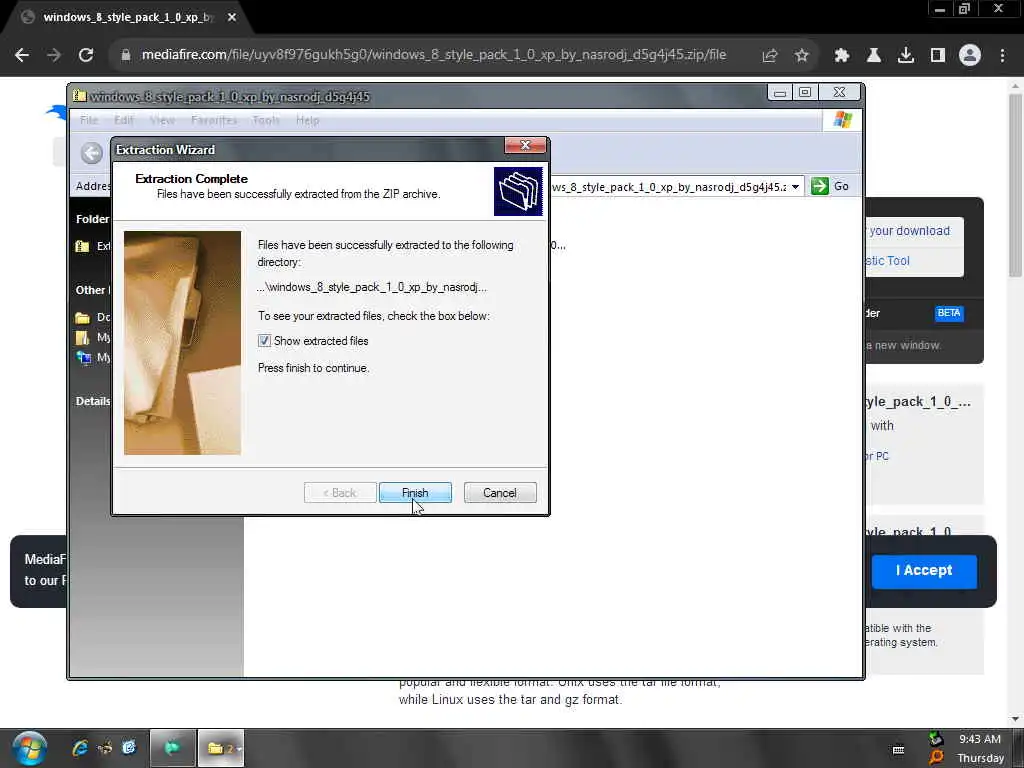Click the Details section header in sidebar
Image resolution: width=1024 pixels, height=768 pixels.
[93, 401]
